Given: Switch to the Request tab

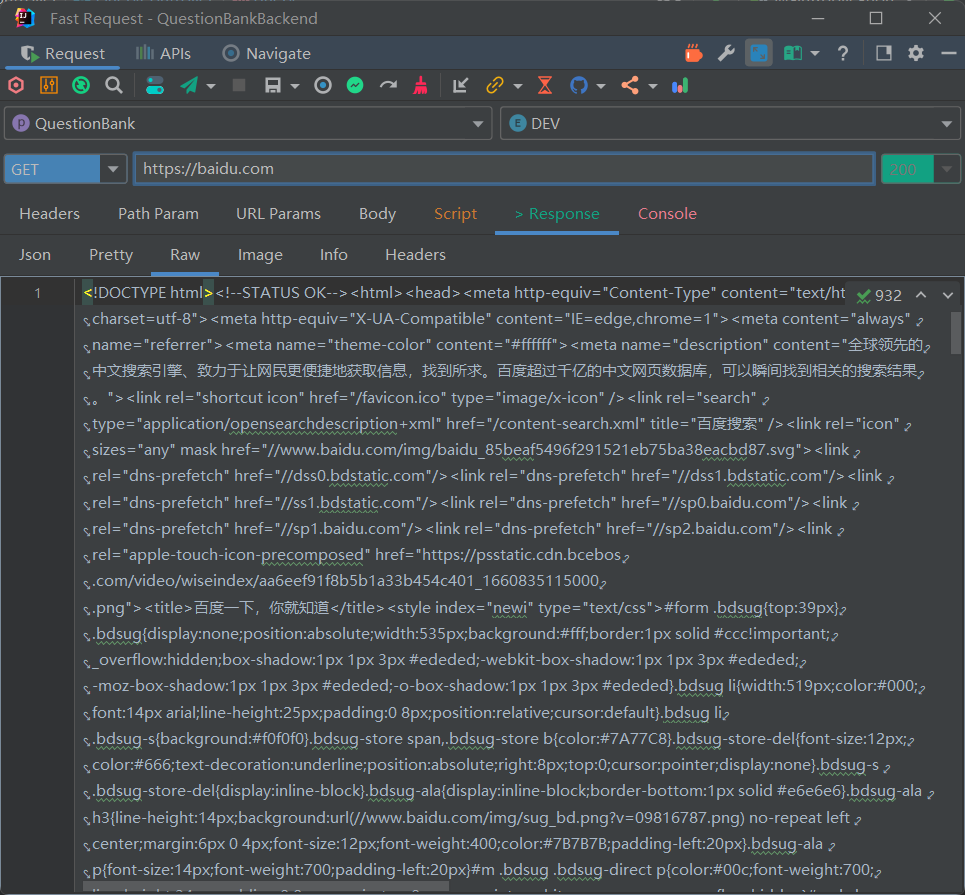Looking at the screenshot, I should (63, 54).
